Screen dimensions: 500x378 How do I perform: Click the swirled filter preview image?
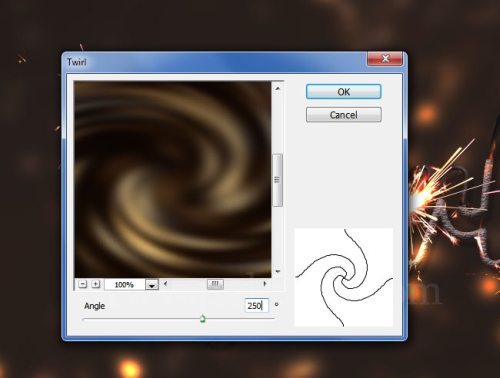tap(173, 179)
